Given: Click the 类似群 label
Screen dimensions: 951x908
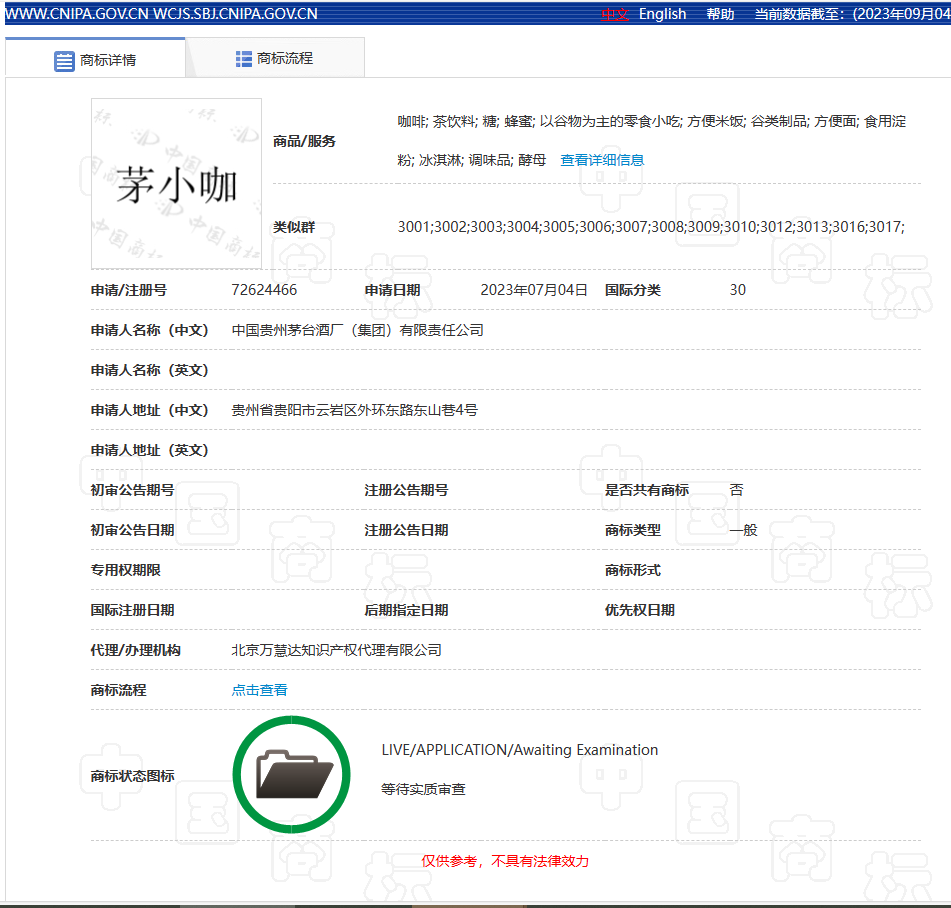Looking at the screenshot, I should tap(294, 227).
